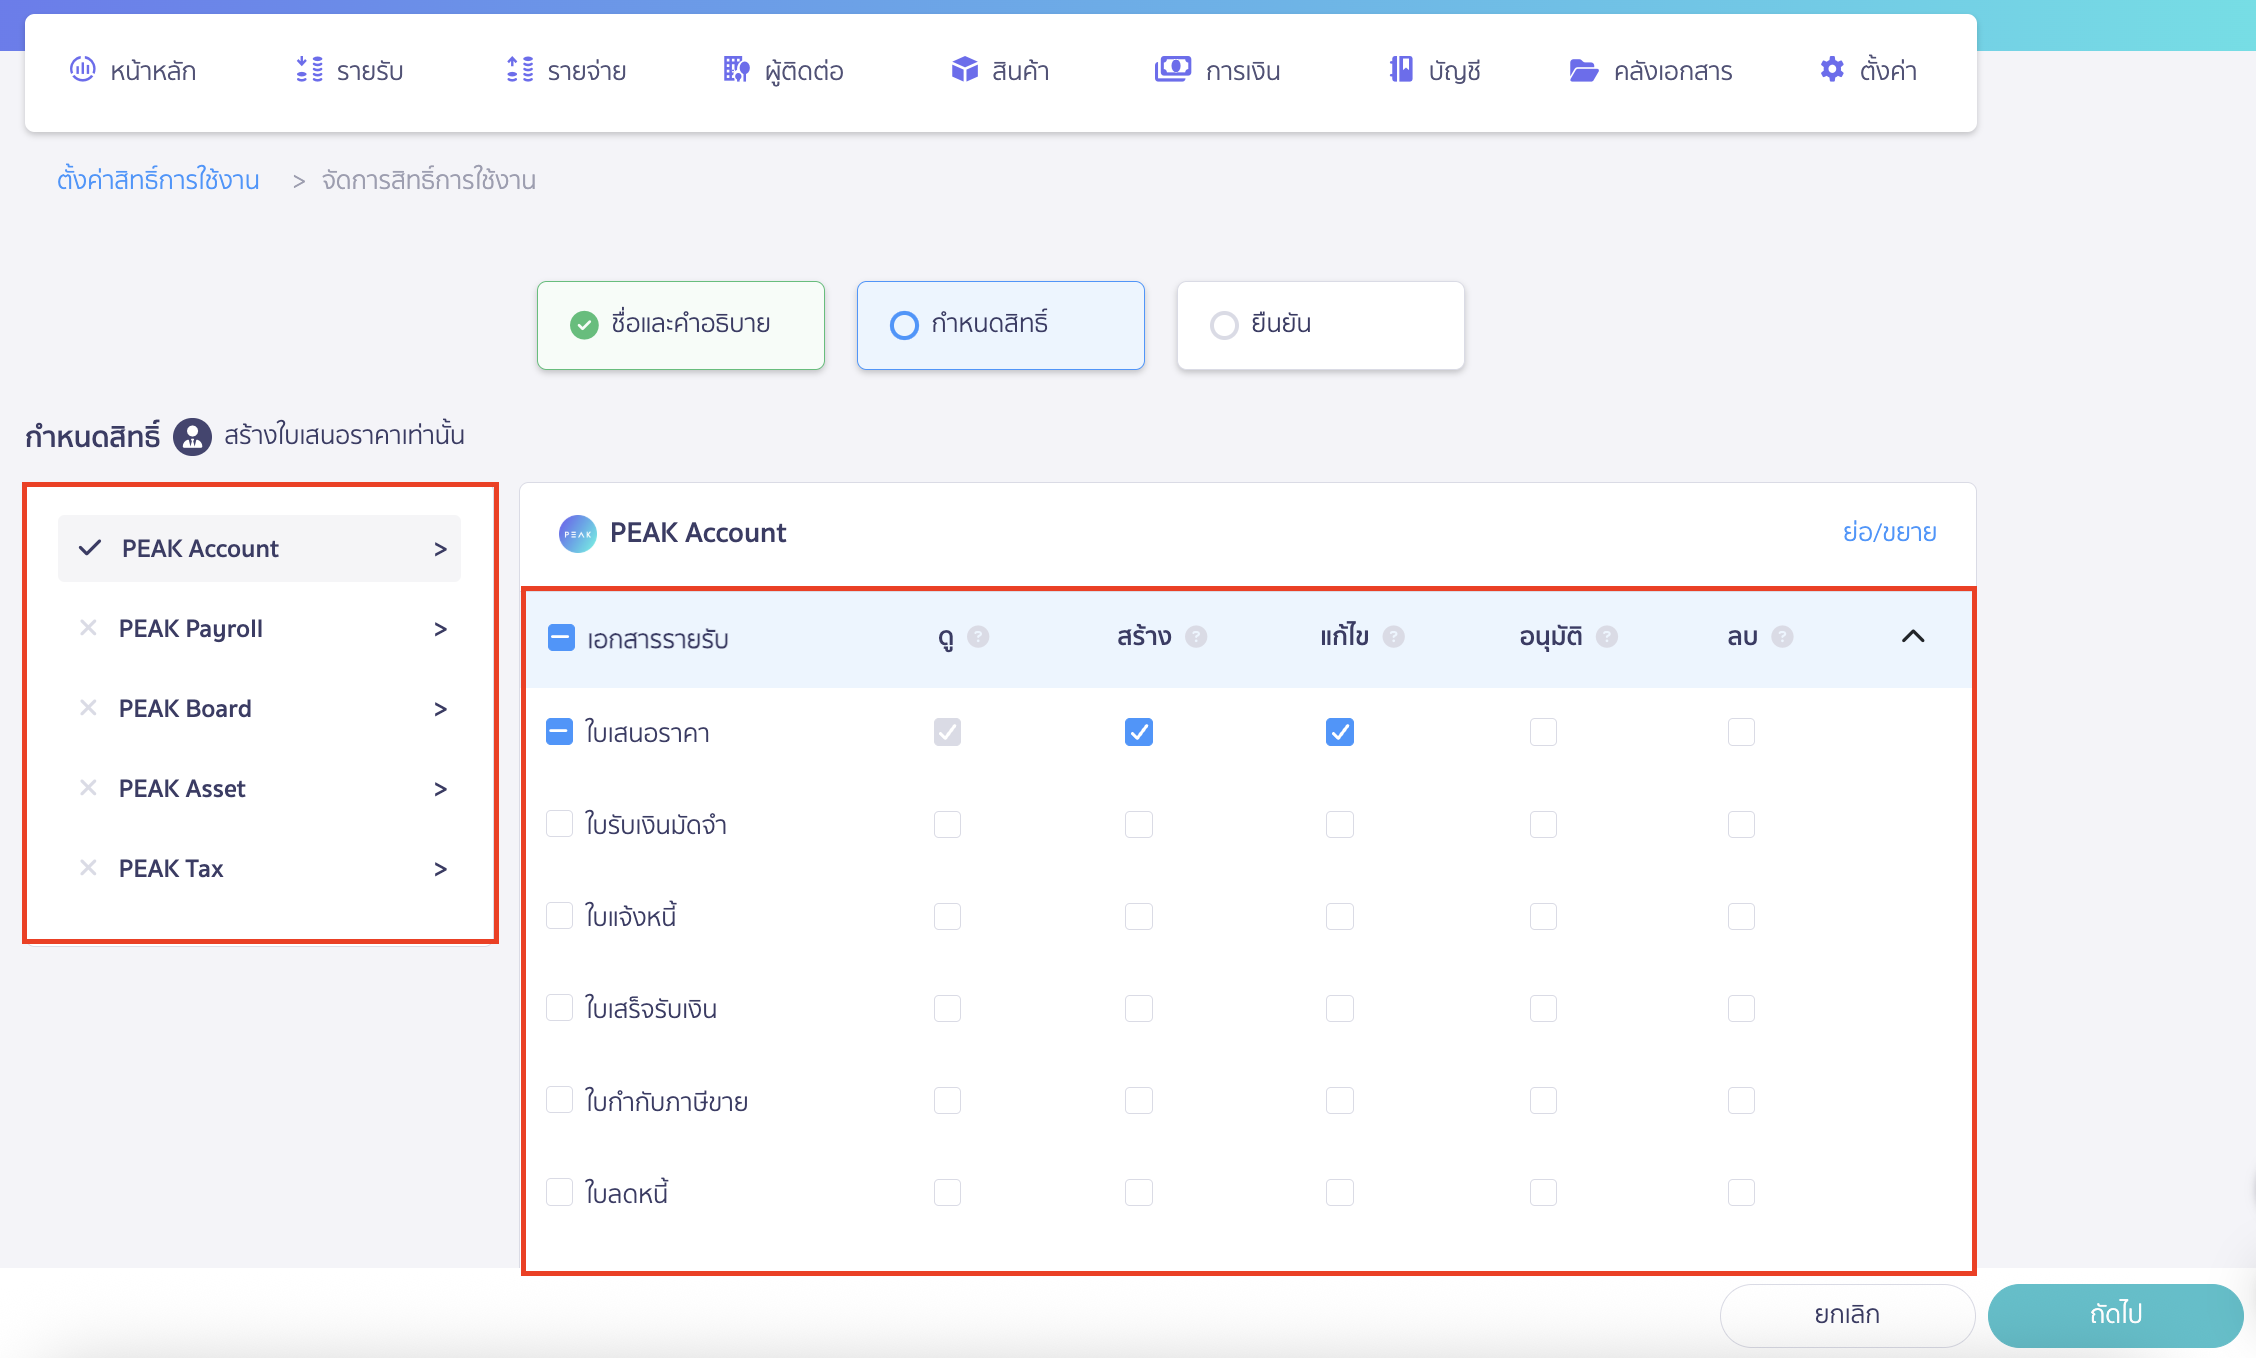
Task: Click the ตั้งค่า settings gear icon
Action: pyautogui.click(x=1831, y=69)
